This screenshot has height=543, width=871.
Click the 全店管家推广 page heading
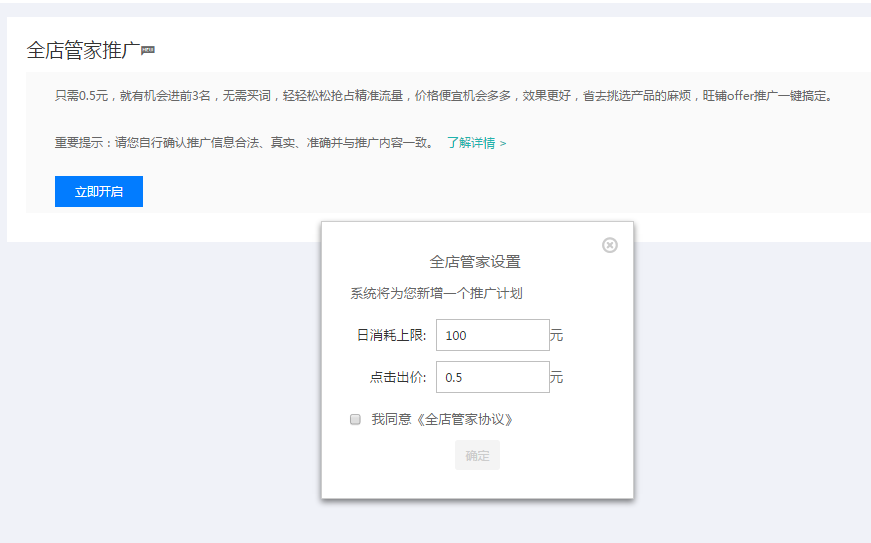(x=83, y=51)
